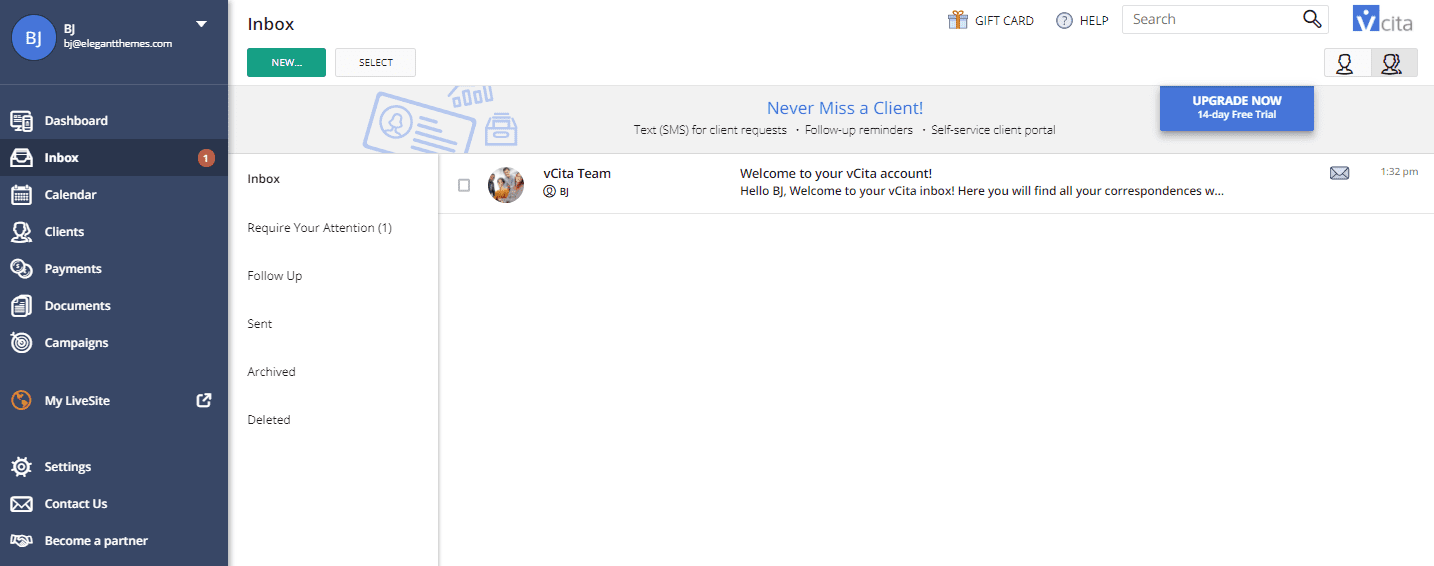Open Calendar from sidebar menu

coord(71,195)
